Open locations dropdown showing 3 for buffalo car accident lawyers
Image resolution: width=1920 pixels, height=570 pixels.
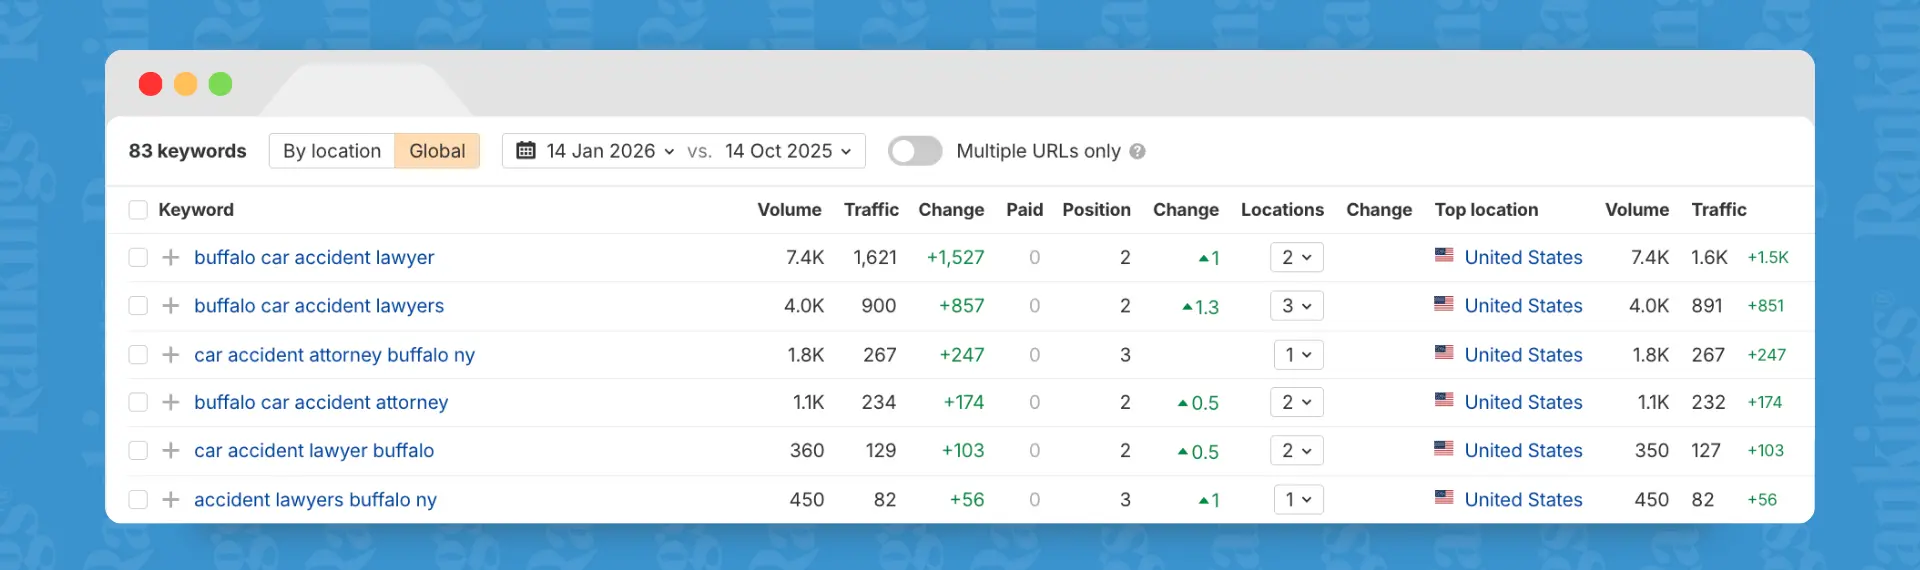click(x=1297, y=306)
